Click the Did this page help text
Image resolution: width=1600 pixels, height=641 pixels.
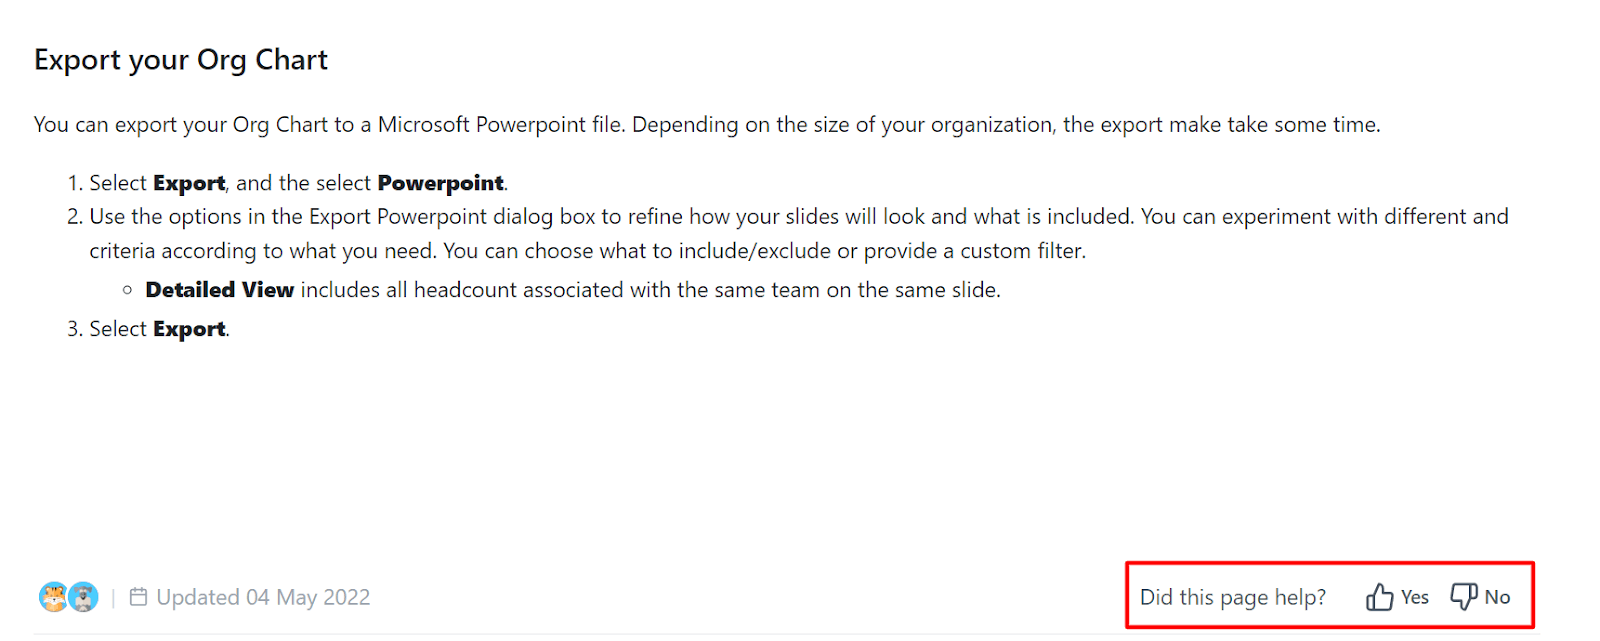1233,596
